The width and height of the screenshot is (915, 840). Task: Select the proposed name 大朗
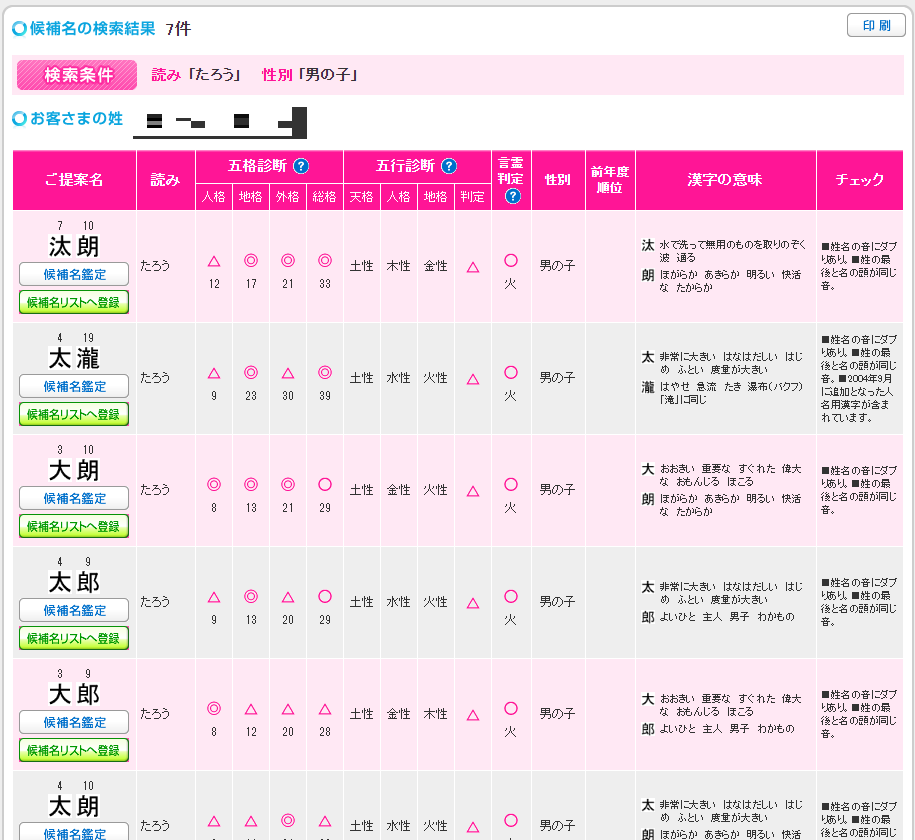[74, 470]
